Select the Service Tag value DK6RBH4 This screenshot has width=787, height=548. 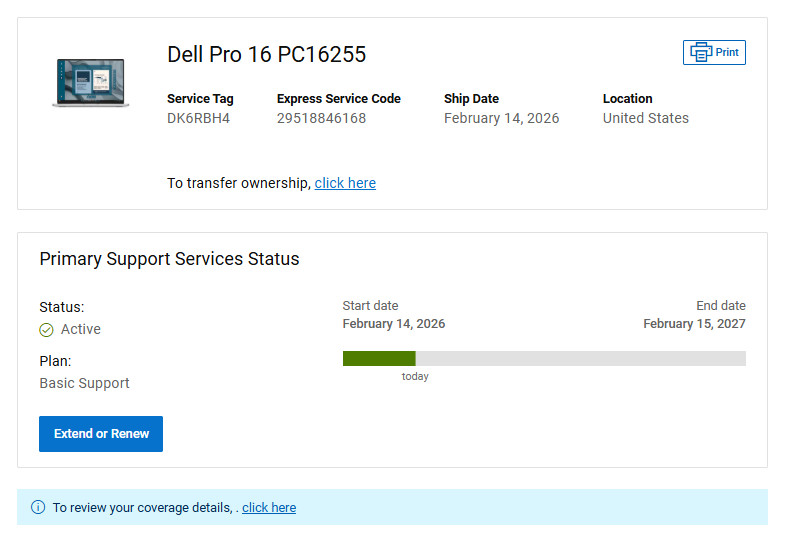[198, 118]
